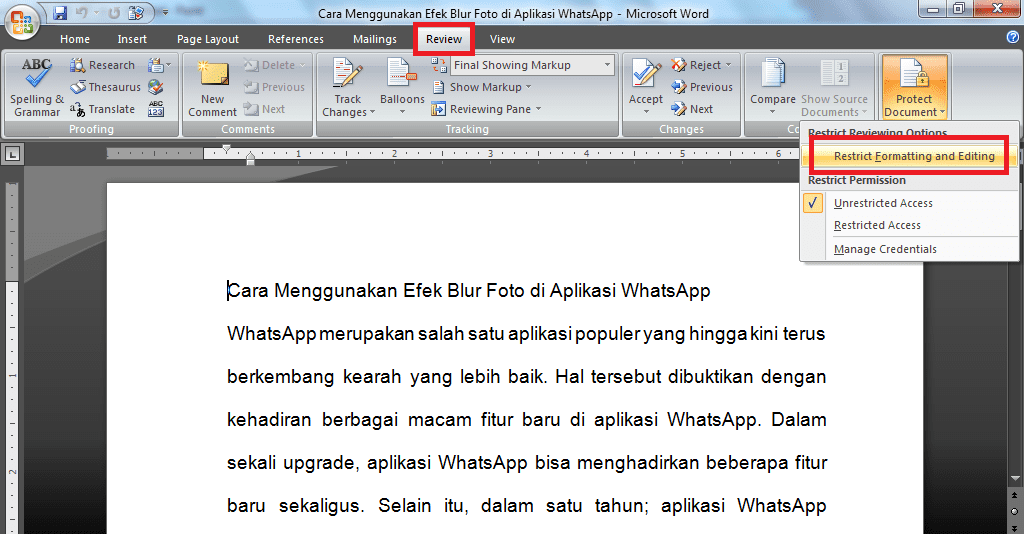Click the Office button logo
Viewport: 1024px width, 534px height.
pyautogui.click(x=22, y=22)
